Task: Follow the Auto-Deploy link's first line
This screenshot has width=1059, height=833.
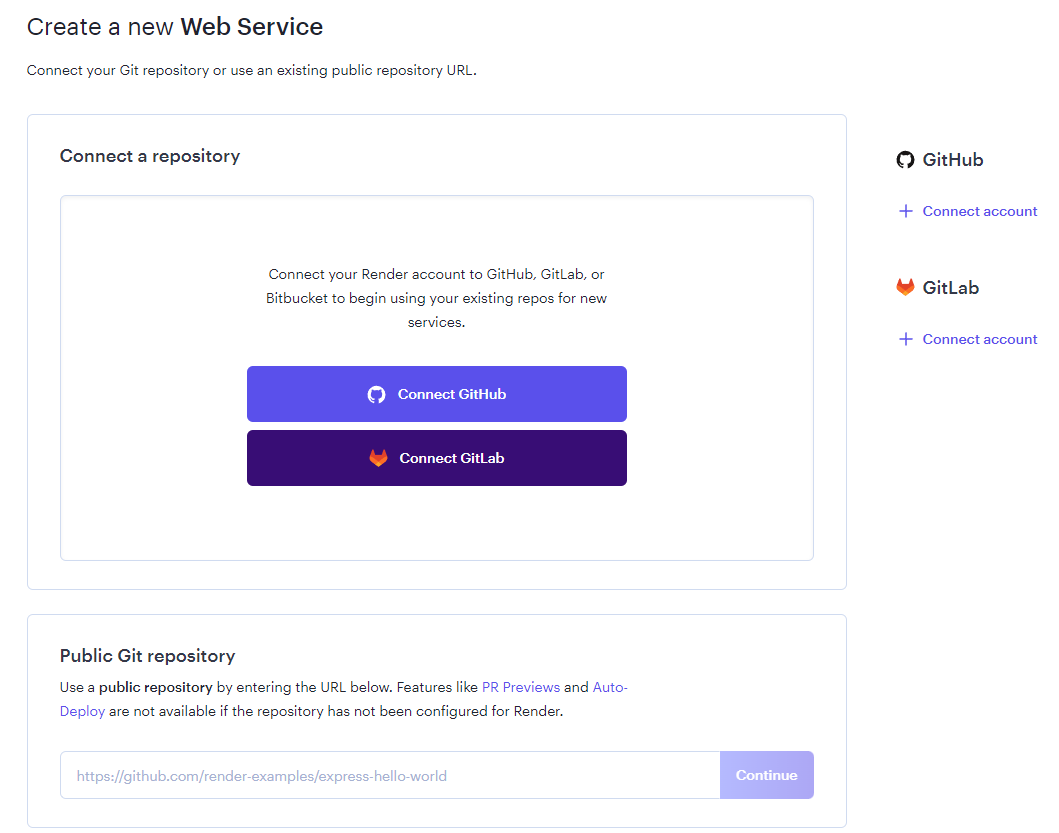Action: point(610,687)
